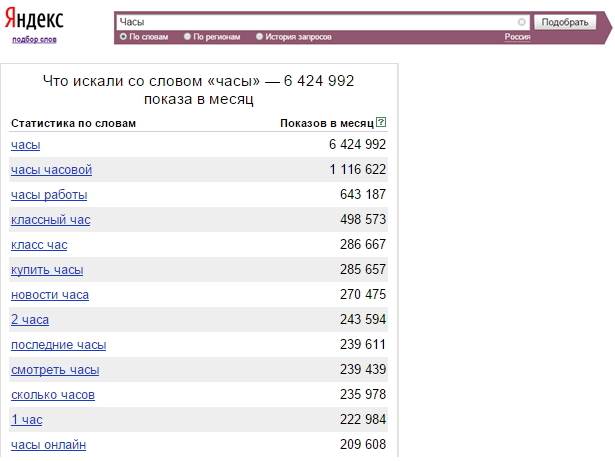Select the 'По словам' radio button
The height and width of the screenshot is (461, 615).
tap(123, 36)
